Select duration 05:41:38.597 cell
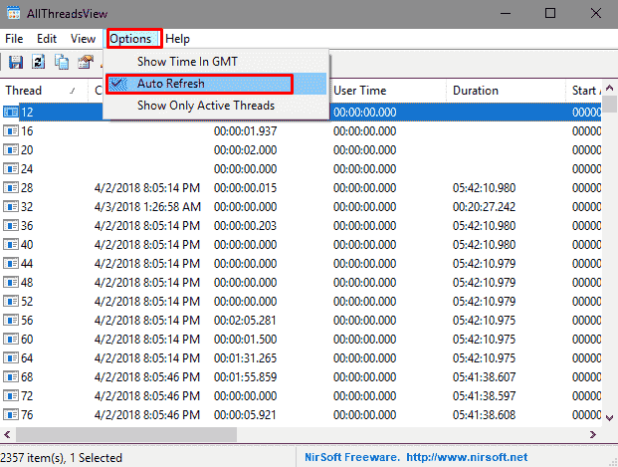The width and height of the screenshot is (618, 467). pos(484,396)
